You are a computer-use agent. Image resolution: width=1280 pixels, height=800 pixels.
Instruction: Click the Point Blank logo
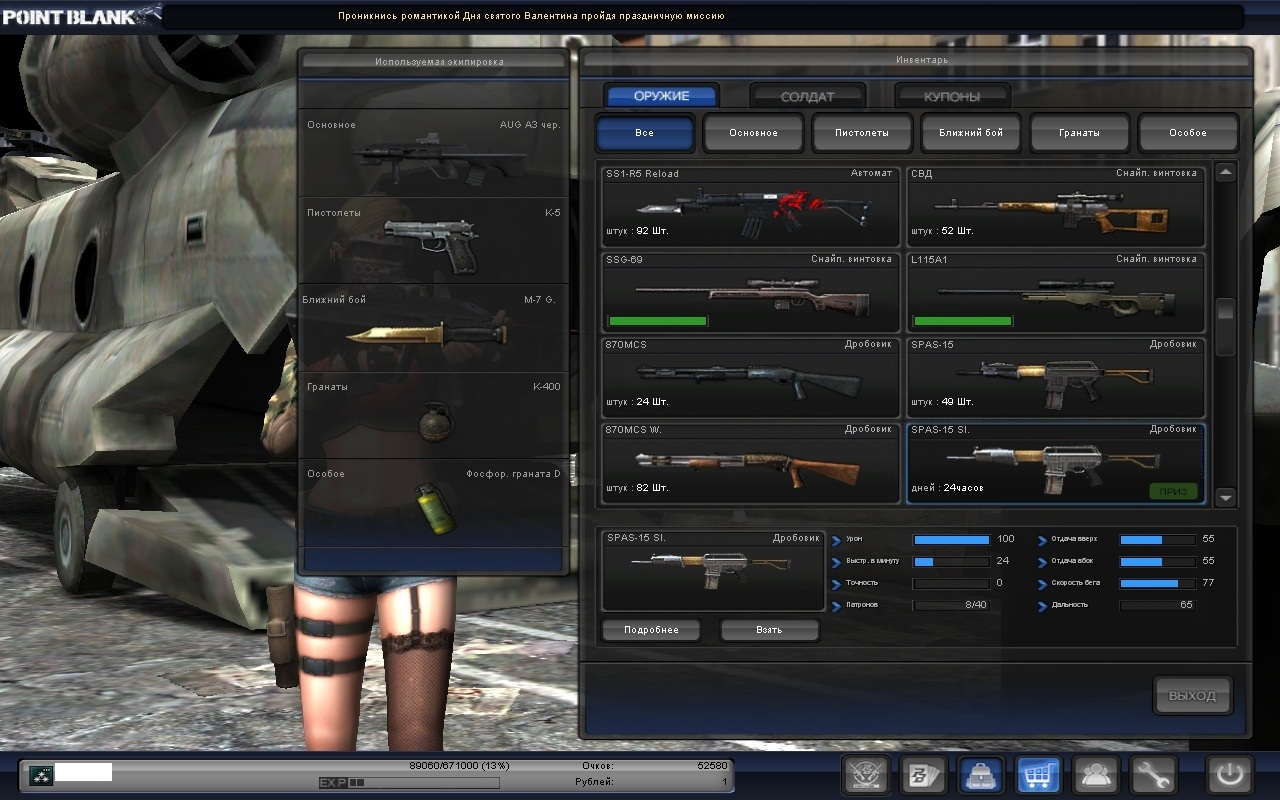click(x=80, y=16)
